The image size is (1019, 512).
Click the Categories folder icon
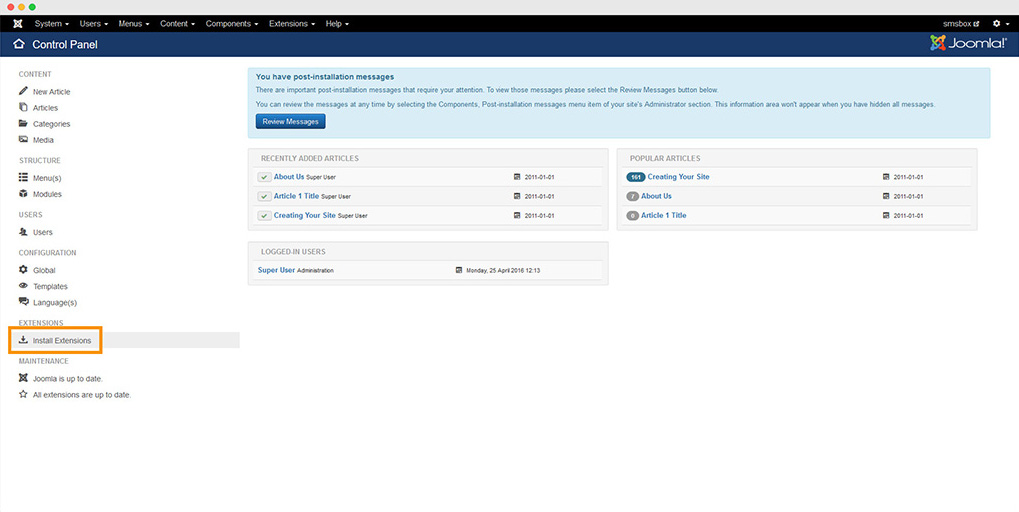(23, 123)
